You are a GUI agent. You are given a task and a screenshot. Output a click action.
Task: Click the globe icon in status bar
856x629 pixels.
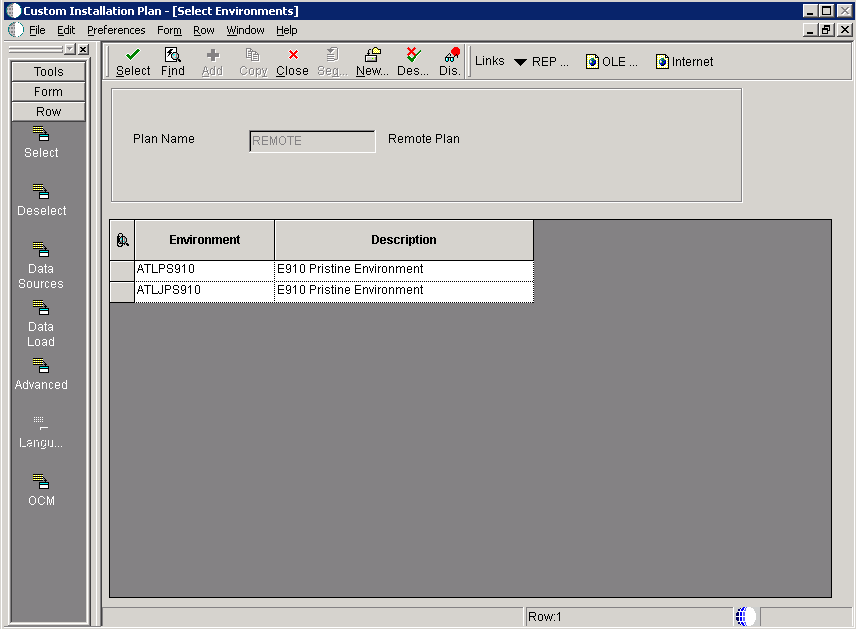pos(745,616)
